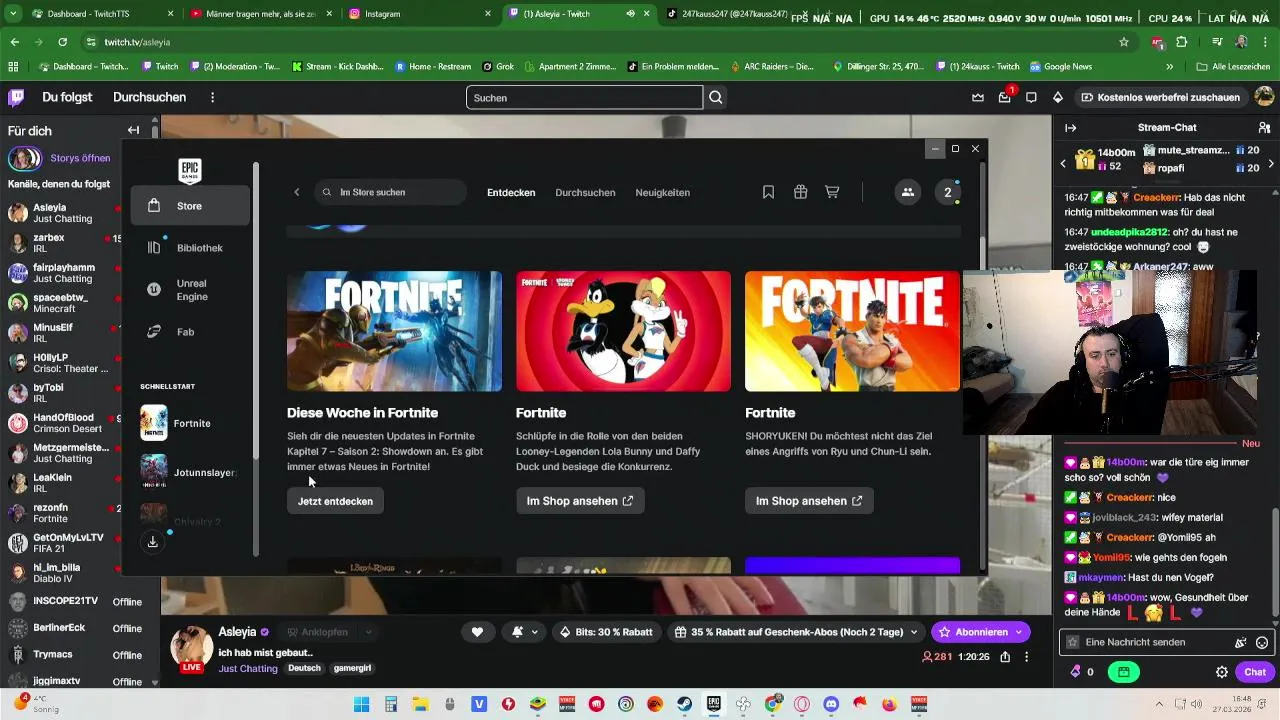Click the Epic wishlist bookmark icon
The width and height of the screenshot is (1280, 720).
point(768,192)
